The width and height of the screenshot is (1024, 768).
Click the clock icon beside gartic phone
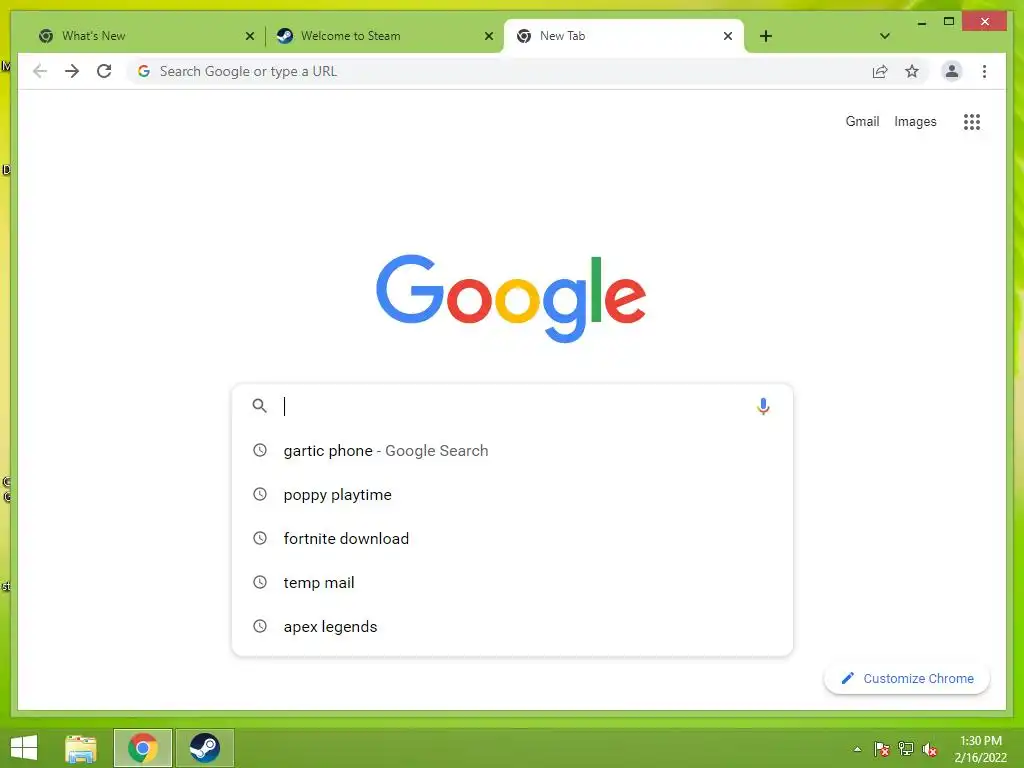point(260,450)
